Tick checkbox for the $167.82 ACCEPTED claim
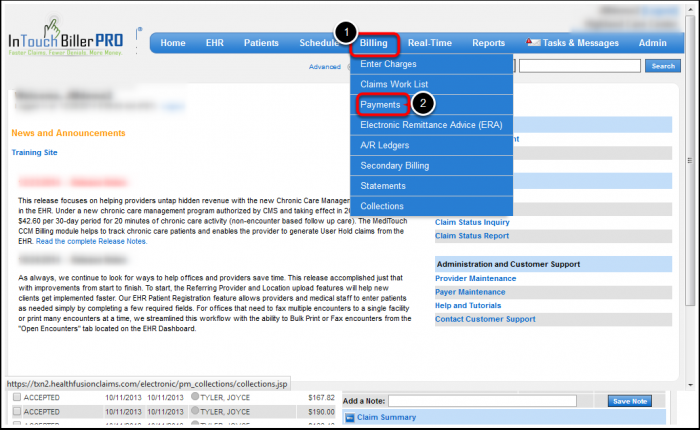This screenshot has height=430, width=700. 16,396
